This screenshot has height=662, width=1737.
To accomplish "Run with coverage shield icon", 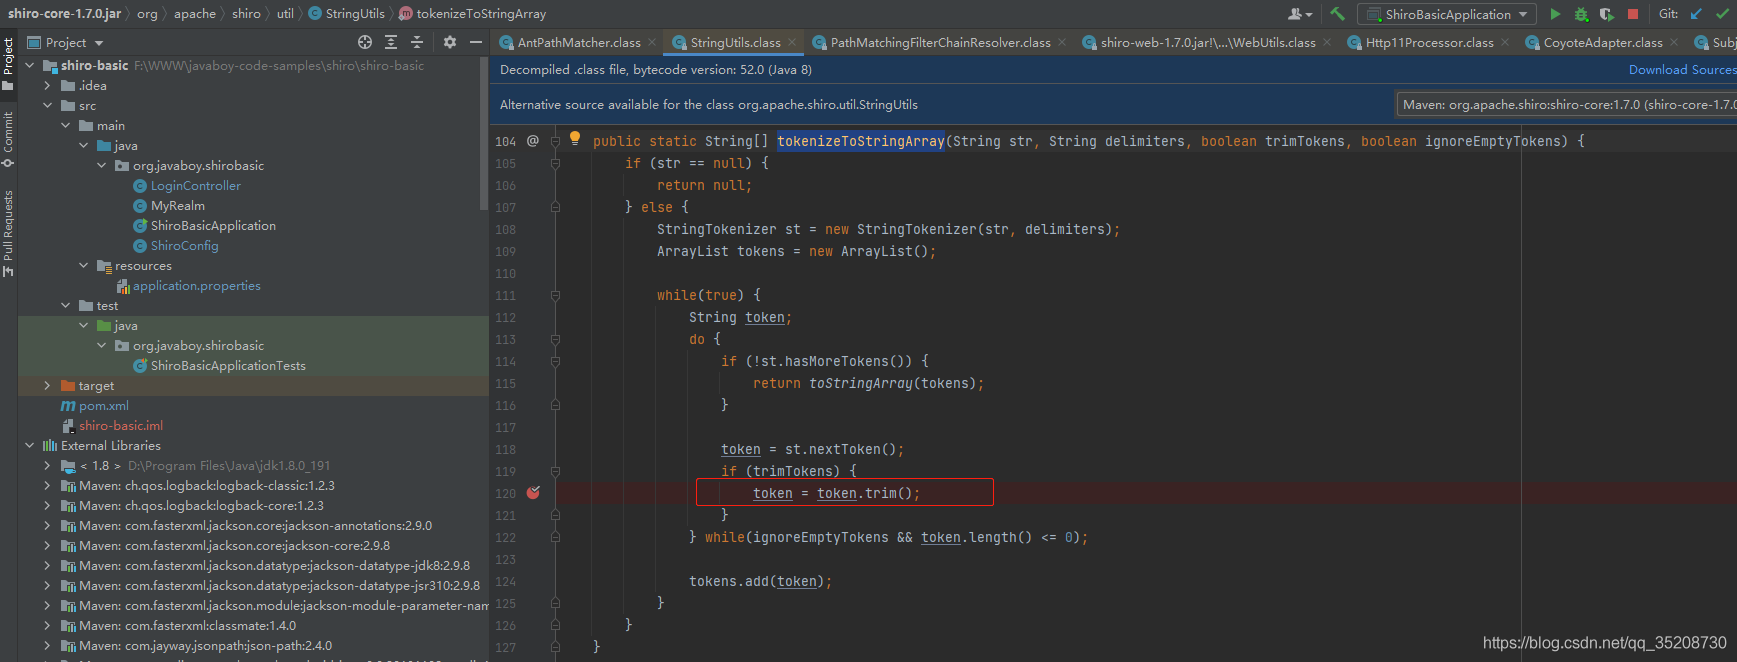I will click(x=1607, y=14).
